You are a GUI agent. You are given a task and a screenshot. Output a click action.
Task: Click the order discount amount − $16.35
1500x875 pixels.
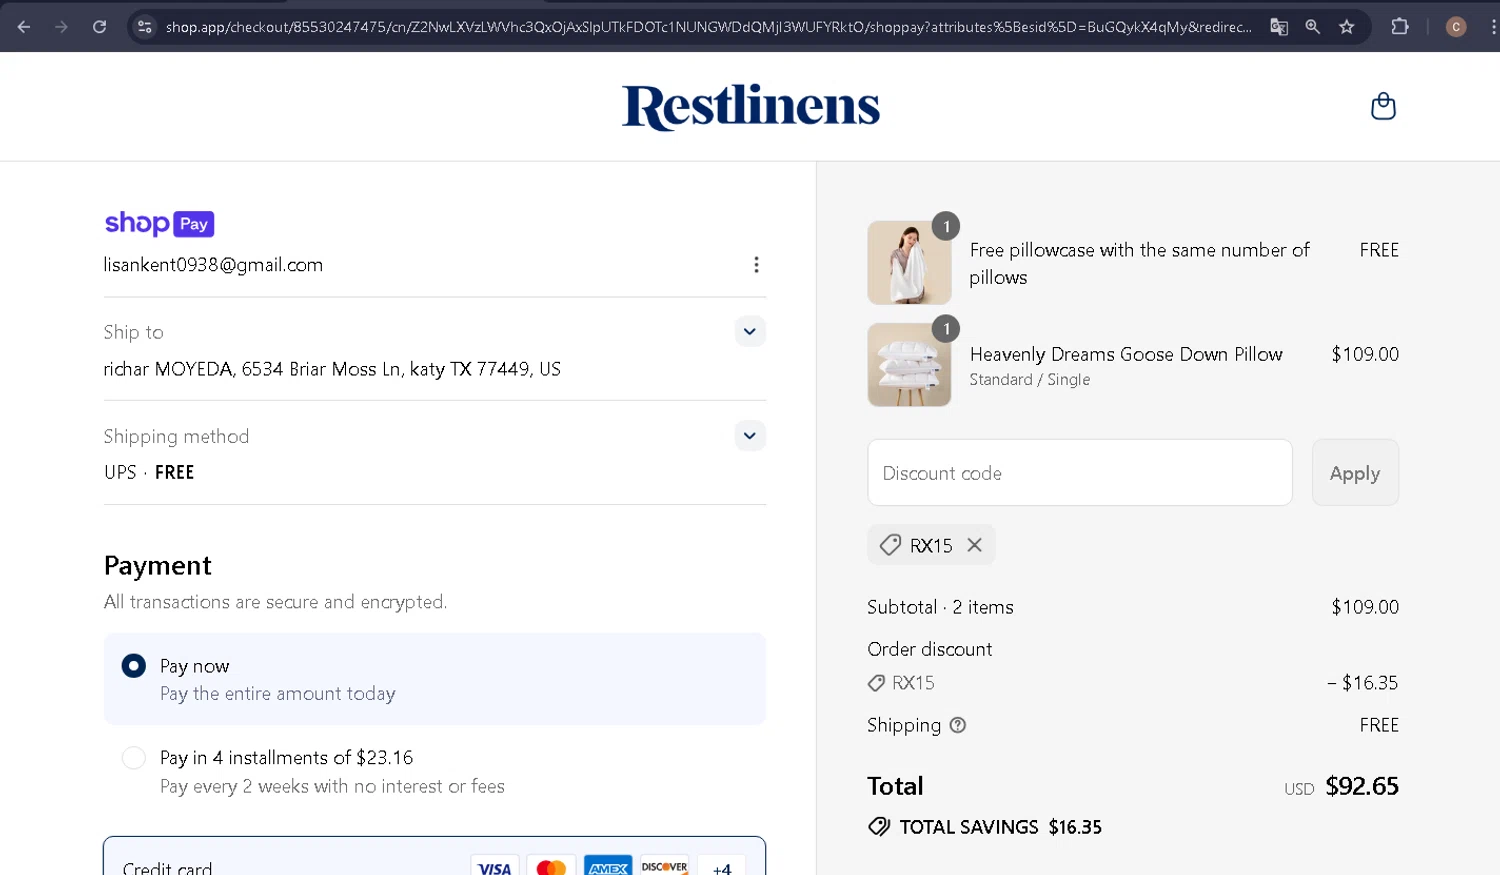tap(1362, 683)
